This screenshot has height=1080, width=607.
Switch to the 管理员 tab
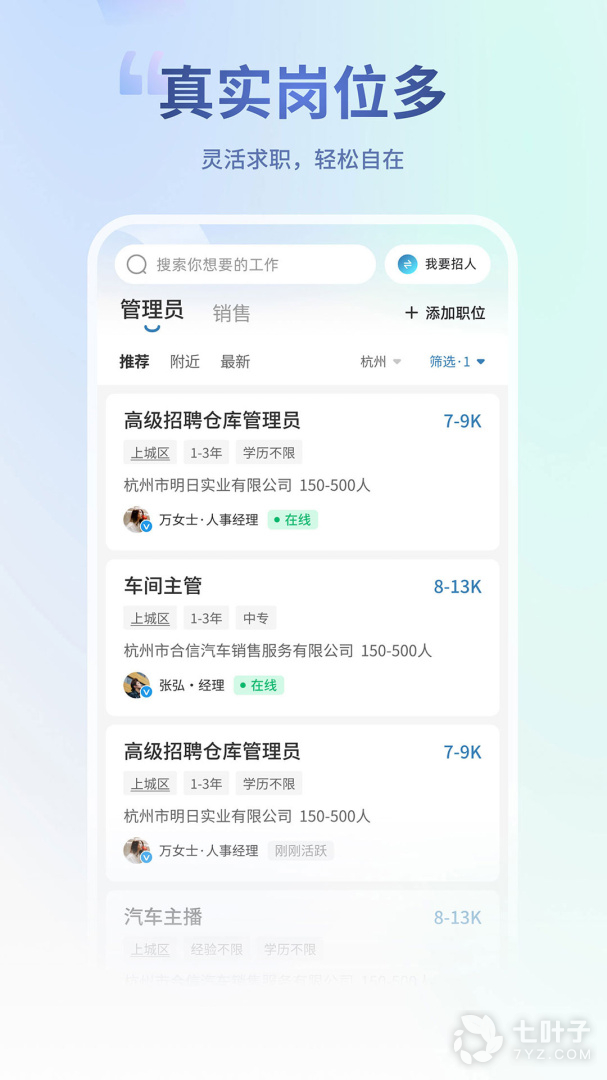[152, 310]
